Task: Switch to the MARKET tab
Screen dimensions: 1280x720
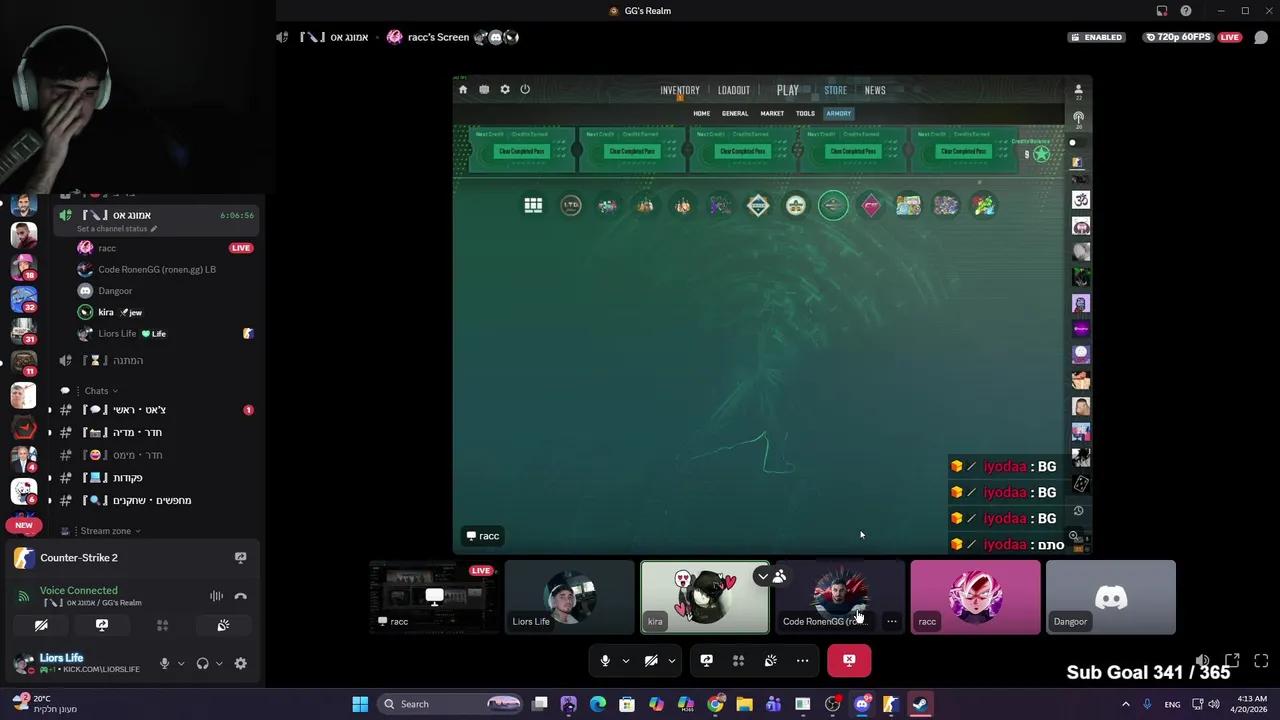Action: (x=771, y=113)
